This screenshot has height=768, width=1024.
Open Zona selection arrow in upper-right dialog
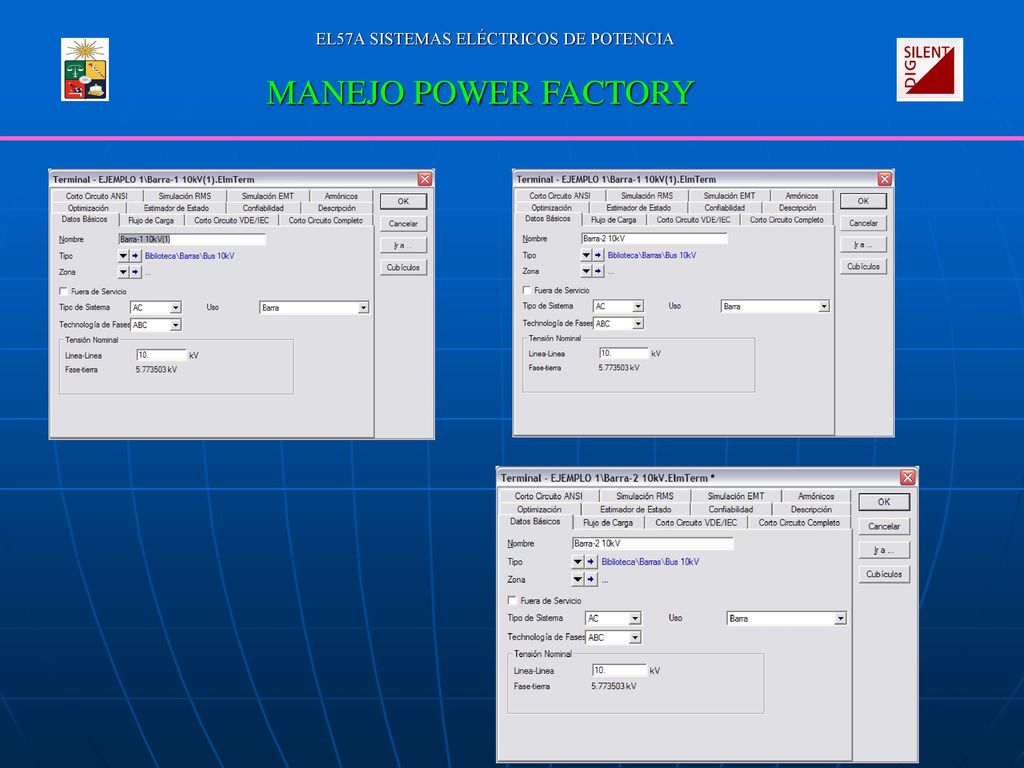[586, 271]
